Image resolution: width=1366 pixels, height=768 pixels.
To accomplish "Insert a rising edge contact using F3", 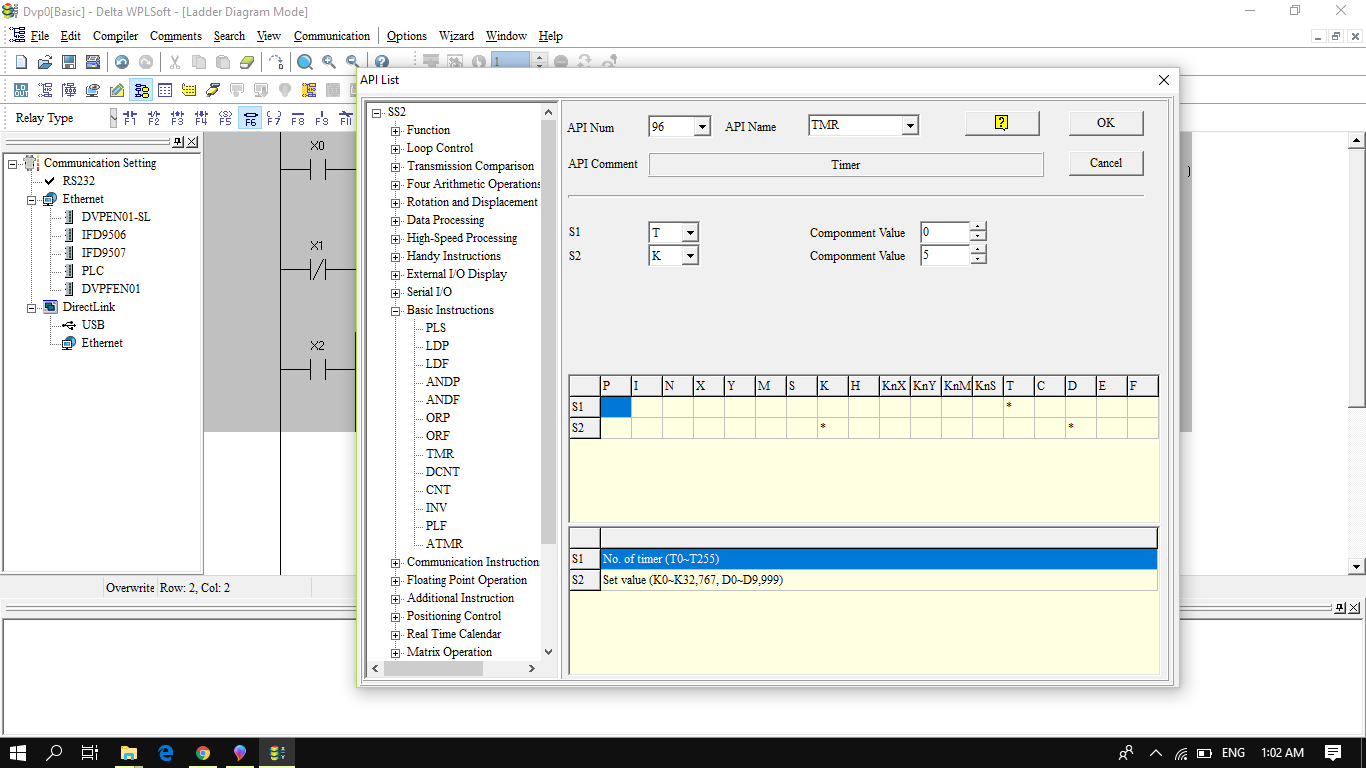I will point(179,118).
